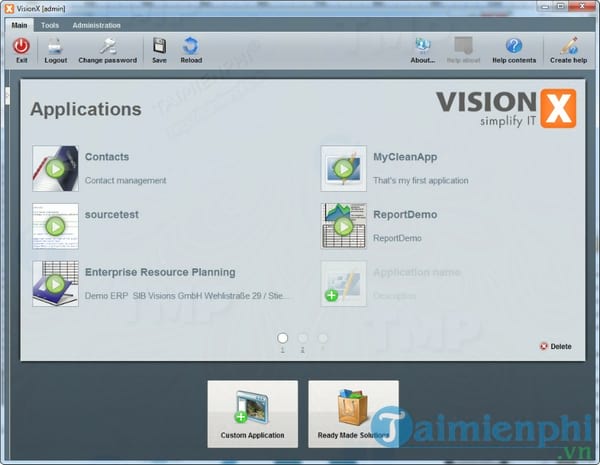The height and width of the screenshot is (465, 600).
Task: Click the ReportDemo description under title
Action: [397, 238]
